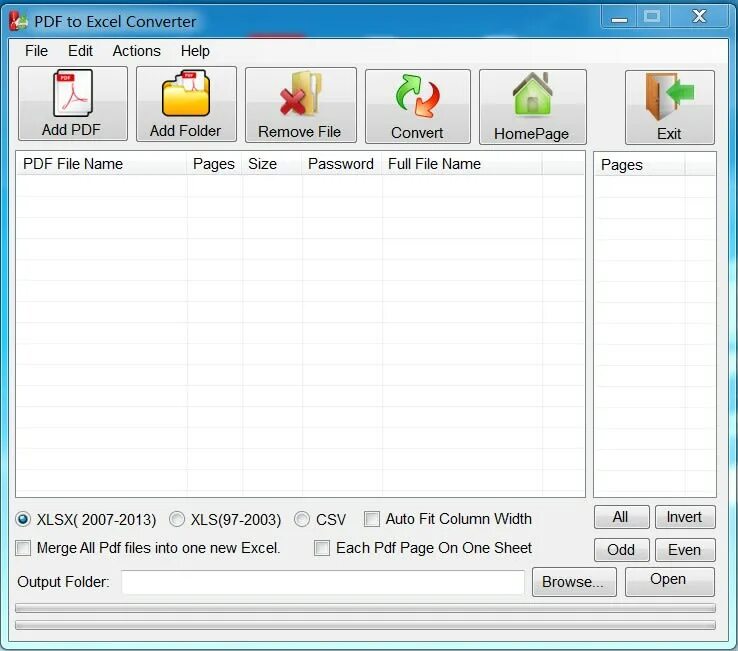This screenshot has height=651, width=738.
Task: Click the Size column header
Action: 272,164
